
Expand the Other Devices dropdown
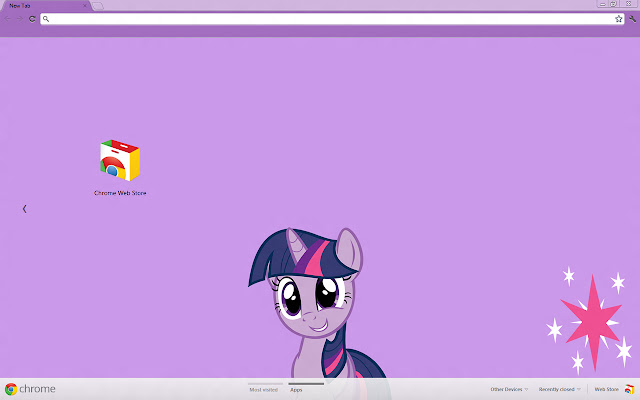[x=509, y=389]
